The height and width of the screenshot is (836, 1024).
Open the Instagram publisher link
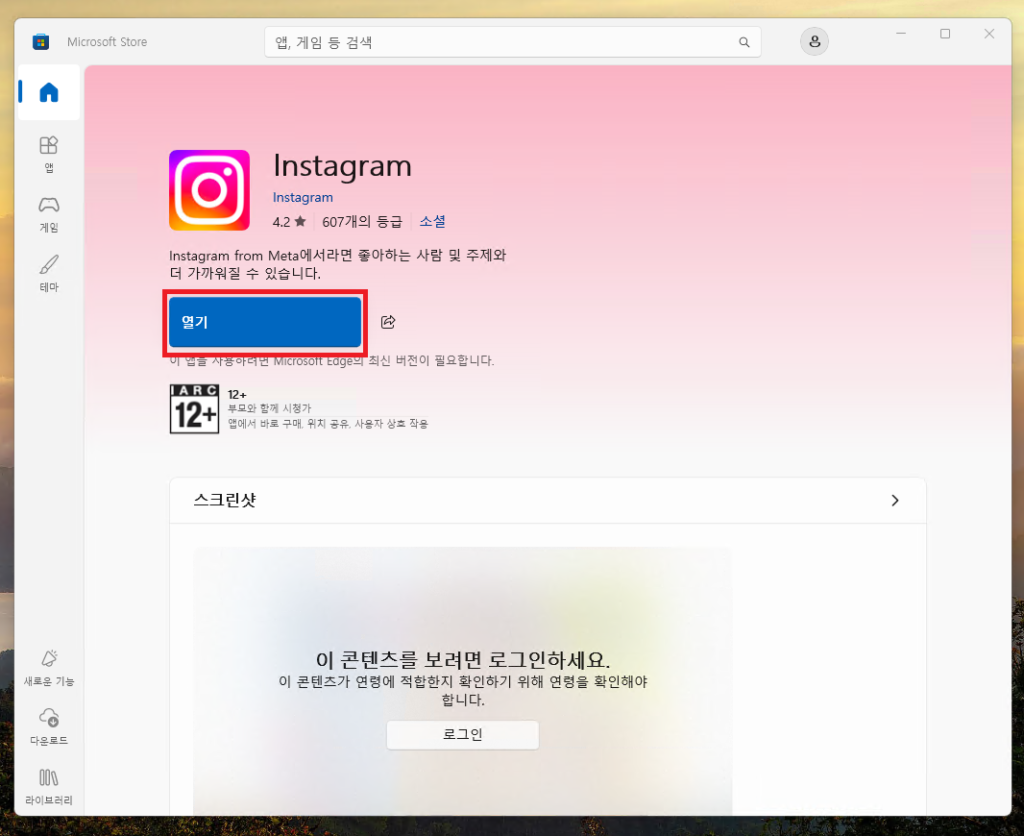303,198
